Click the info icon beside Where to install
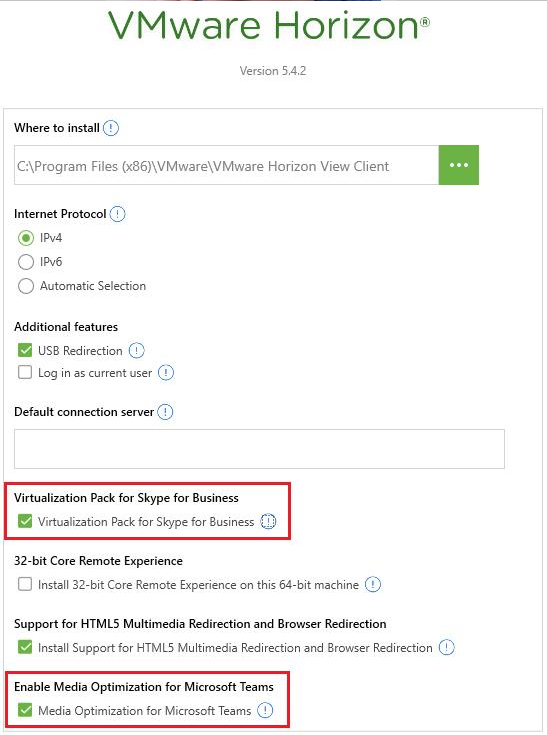 click(x=111, y=128)
